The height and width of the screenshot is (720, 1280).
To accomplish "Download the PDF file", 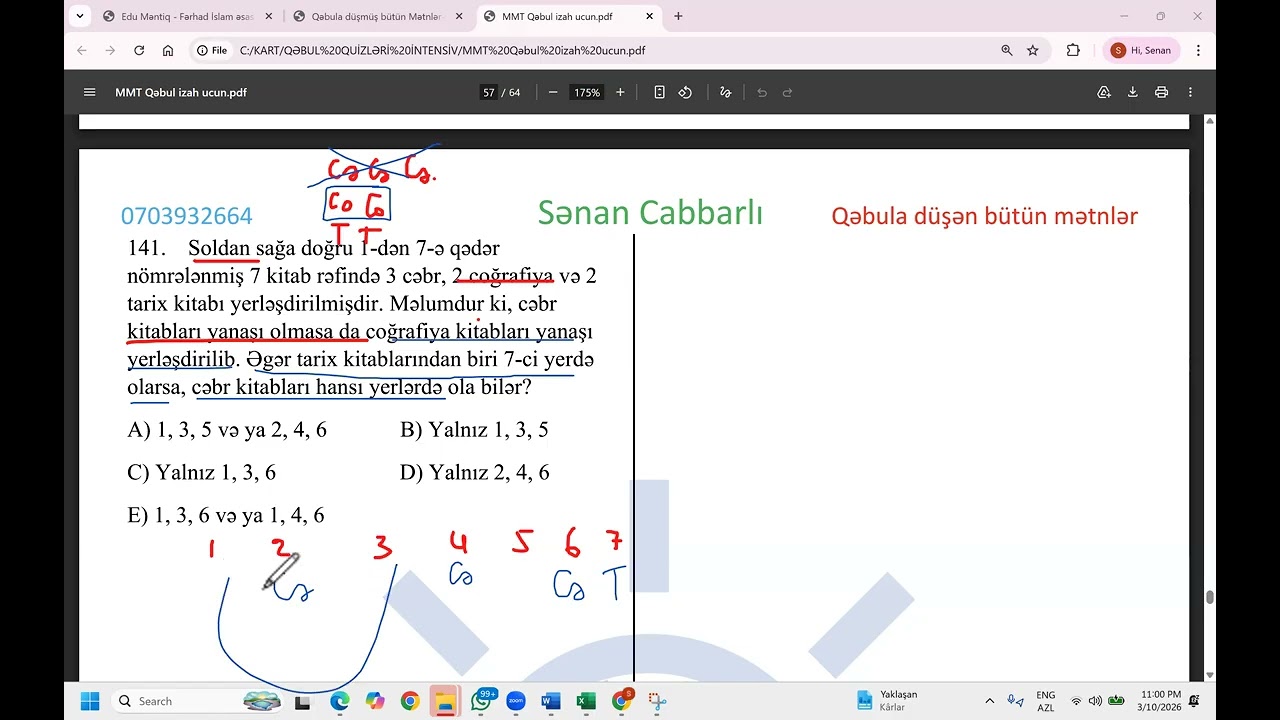I will 1133,92.
